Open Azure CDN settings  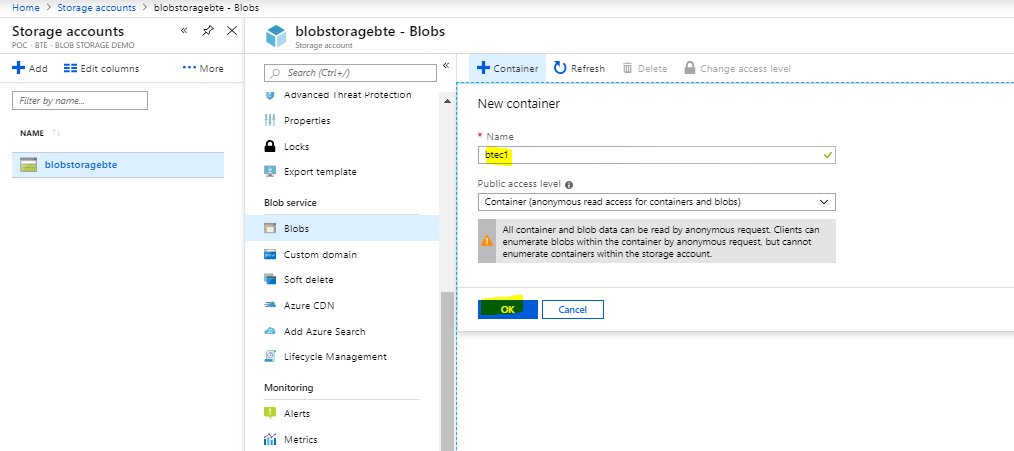click(x=309, y=305)
